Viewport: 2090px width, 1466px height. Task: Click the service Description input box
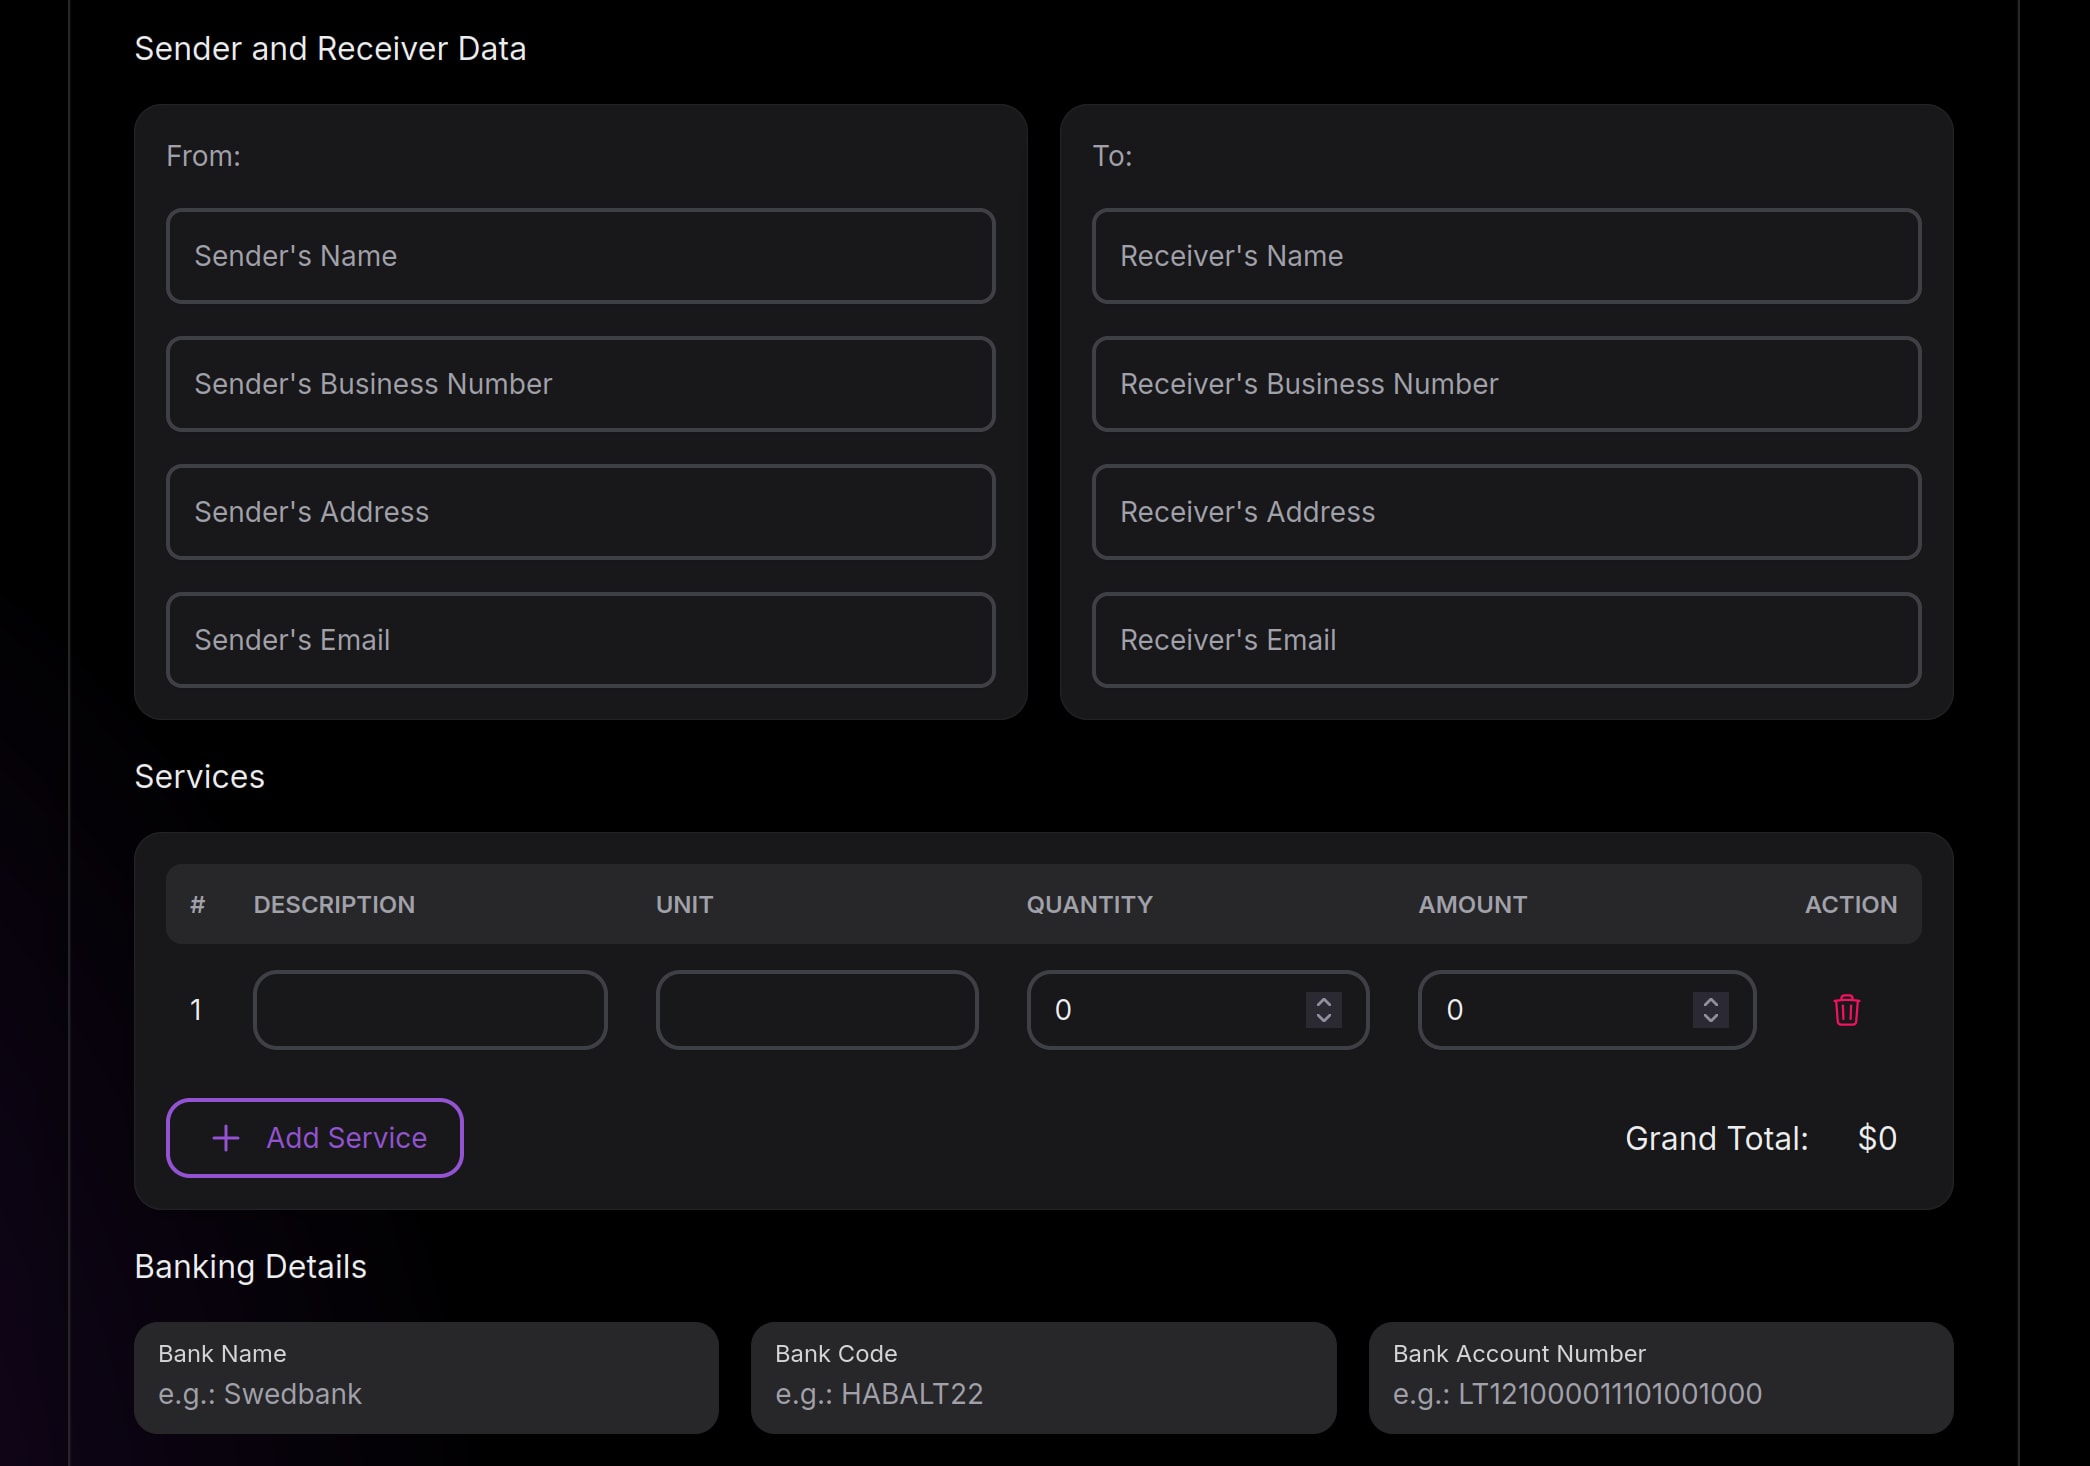tap(430, 1010)
